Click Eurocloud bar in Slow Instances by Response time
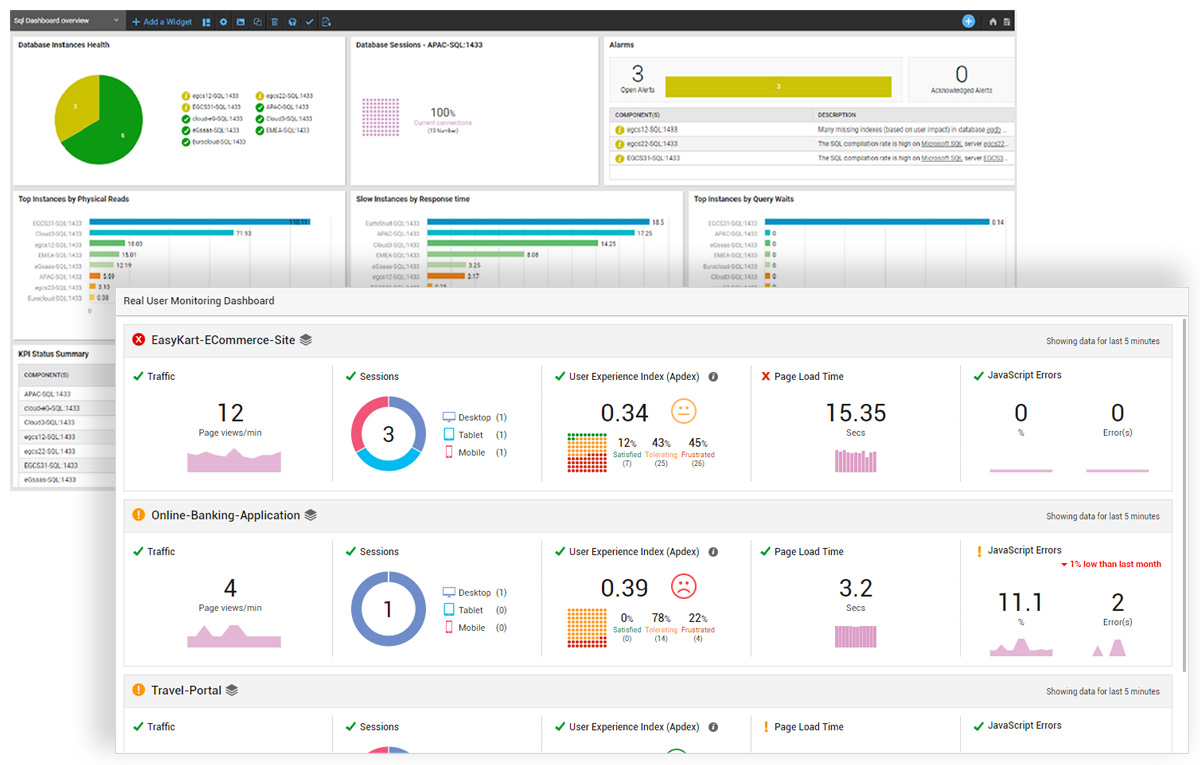Screen dimensions: 1200x765 pos(537,222)
